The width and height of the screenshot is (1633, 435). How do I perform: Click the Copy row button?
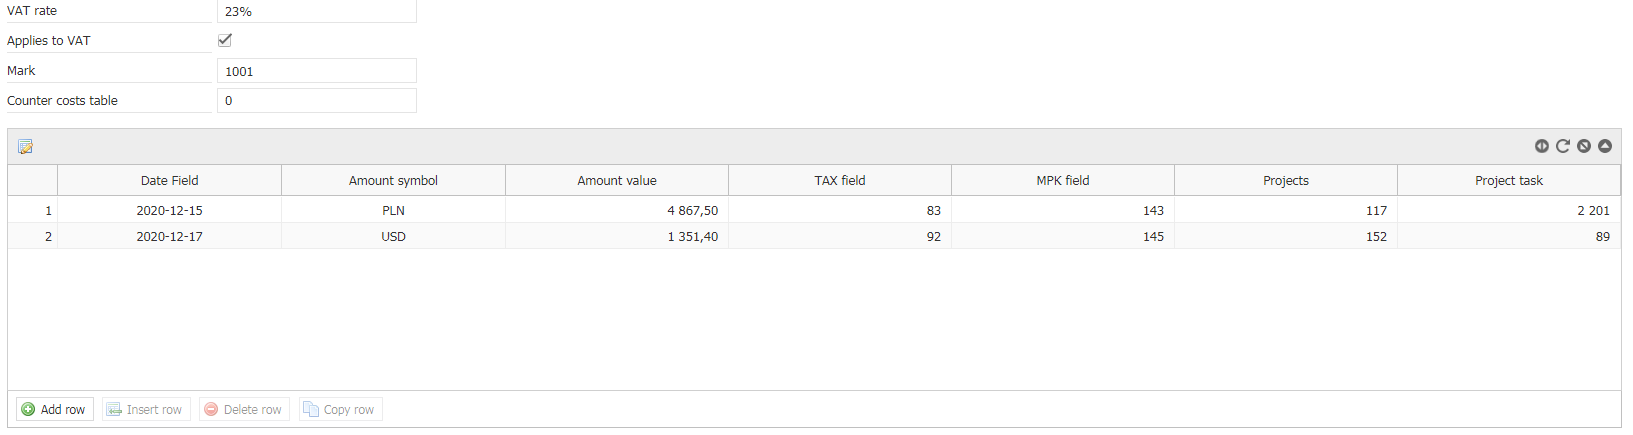click(x=340, y=409)
